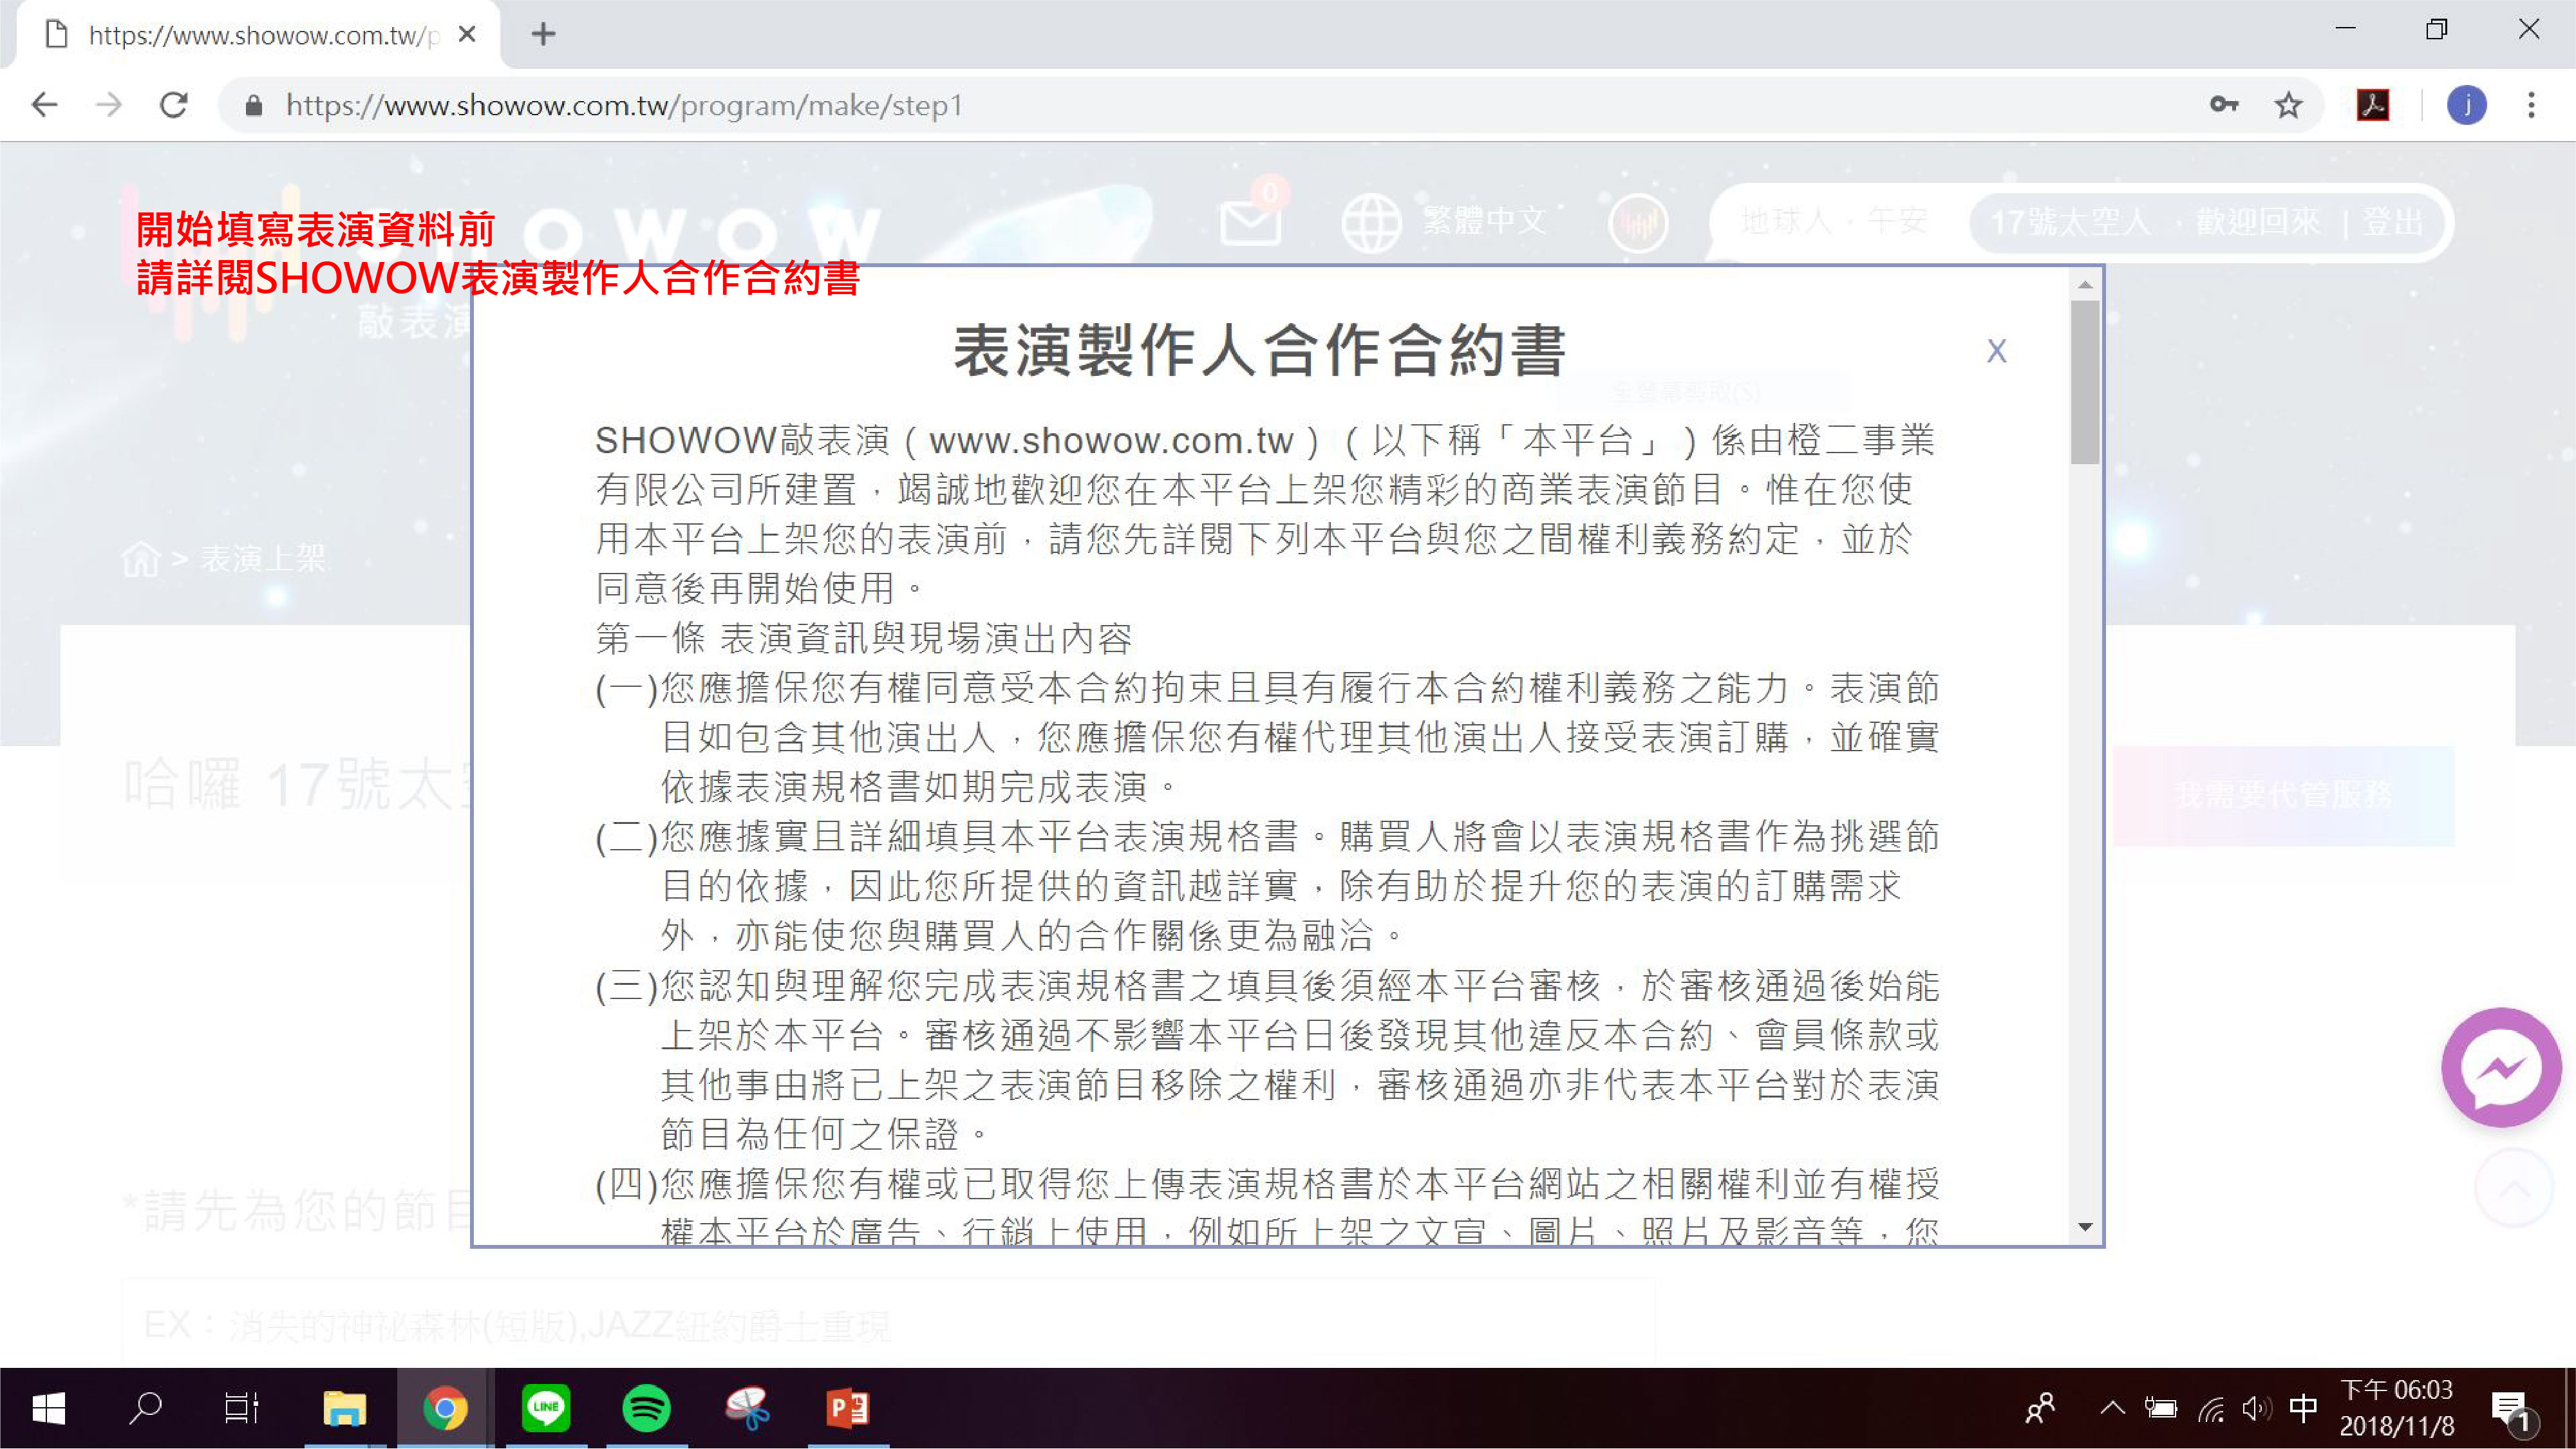The image size is (2576, 1449).
Task: Open the Messenger chat bubble
Action: [x=2501, y=1067]
